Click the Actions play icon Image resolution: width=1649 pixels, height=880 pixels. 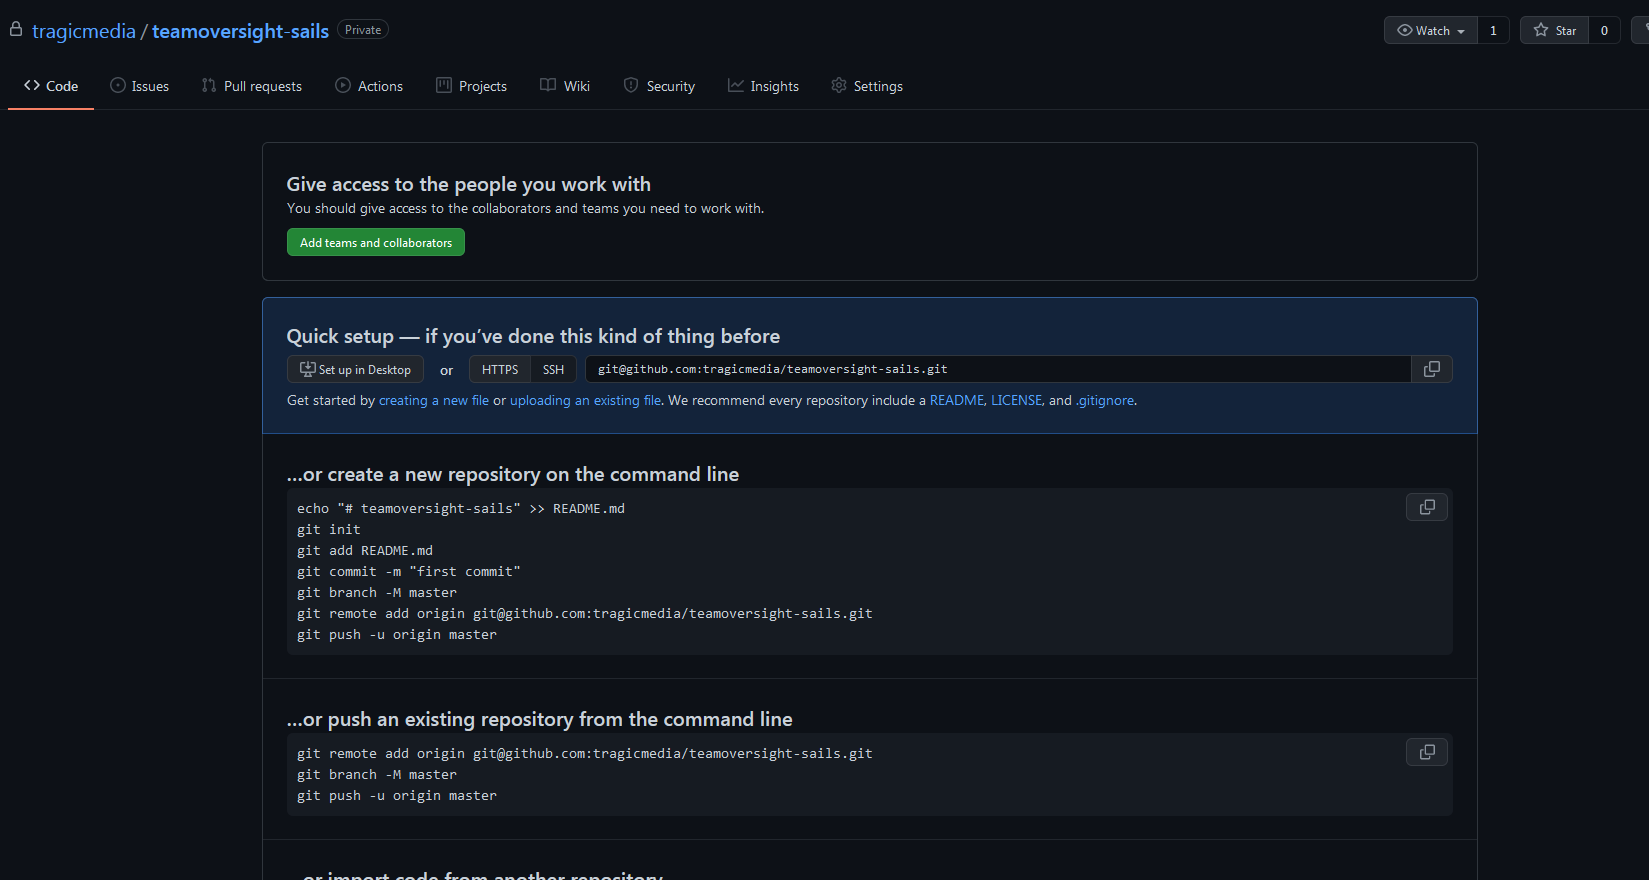pos(343,86)
